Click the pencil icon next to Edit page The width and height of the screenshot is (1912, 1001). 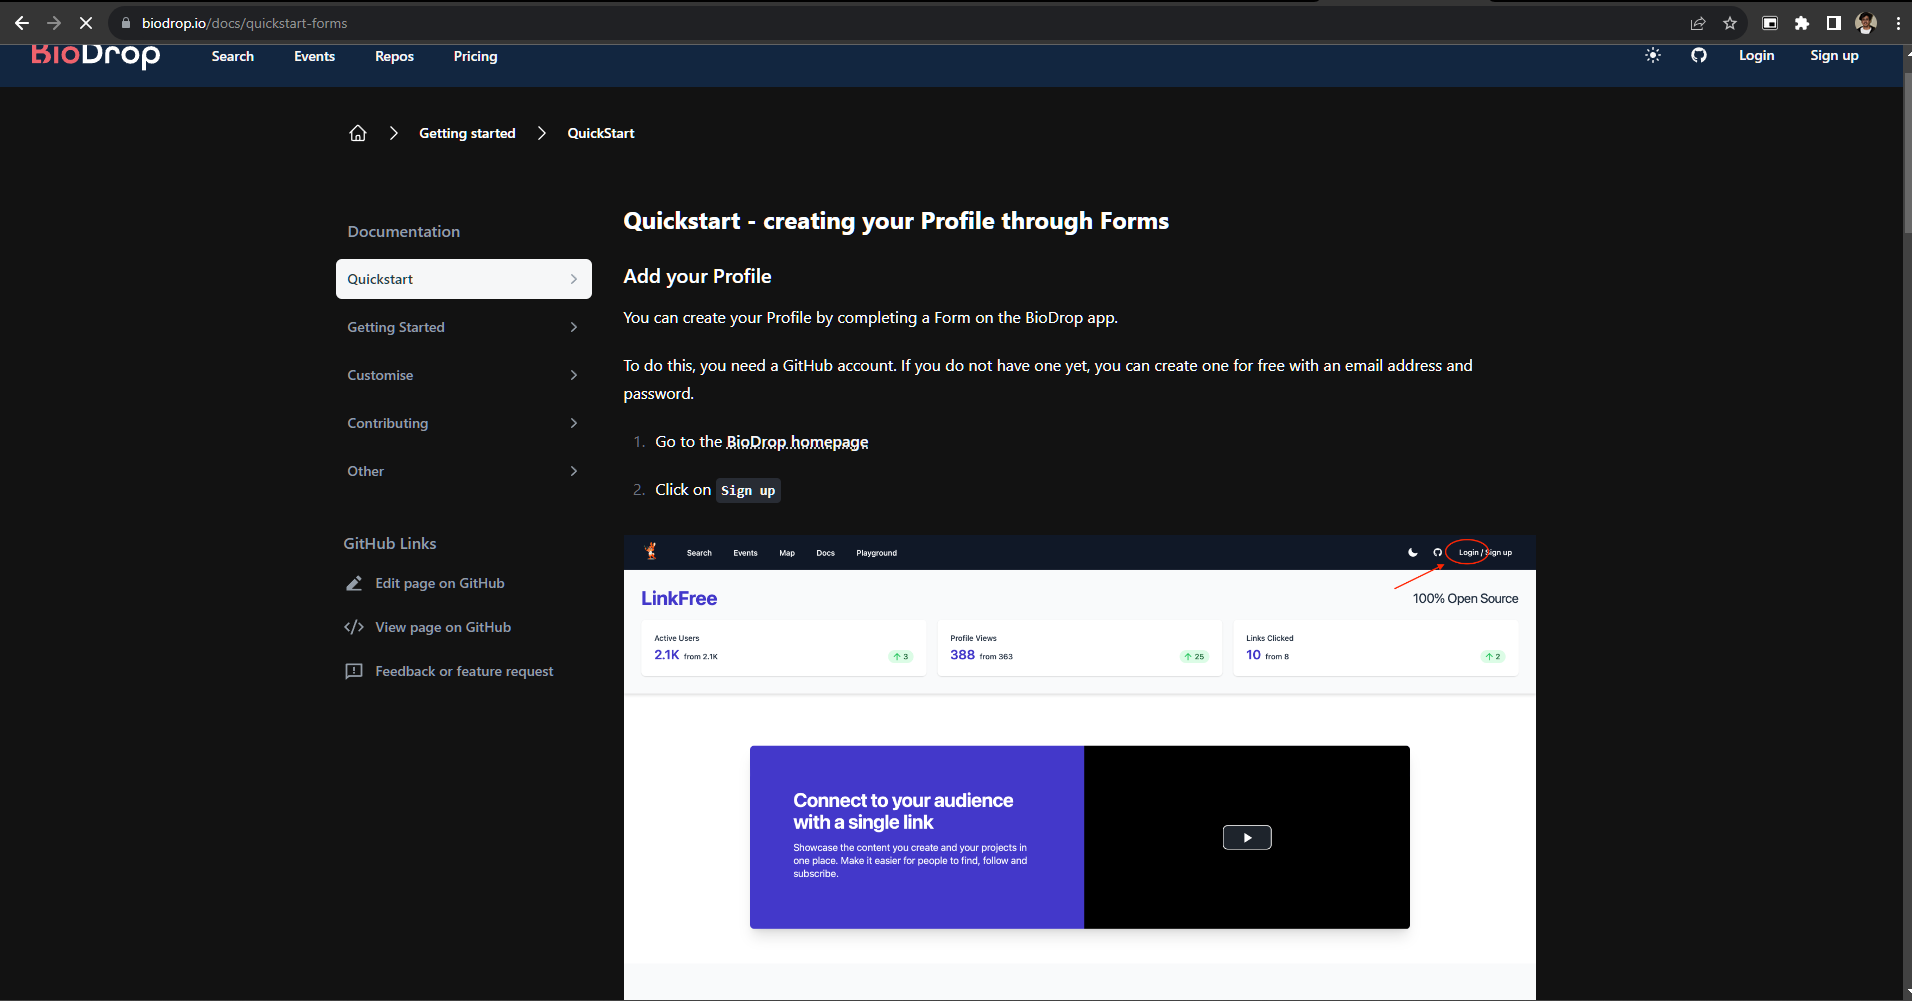pos(356,583)
